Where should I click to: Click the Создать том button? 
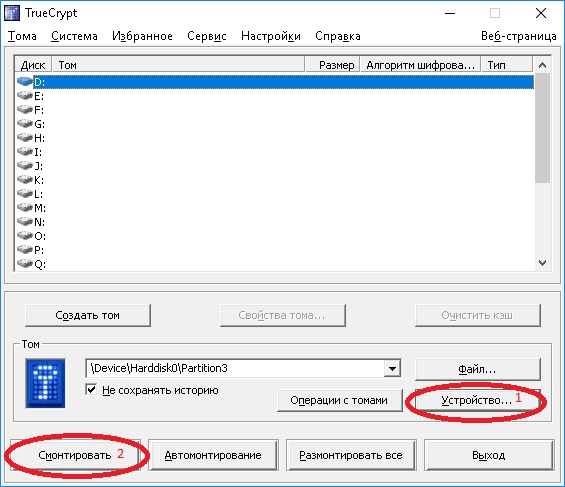pyautogui.click(x=88, y=315)
